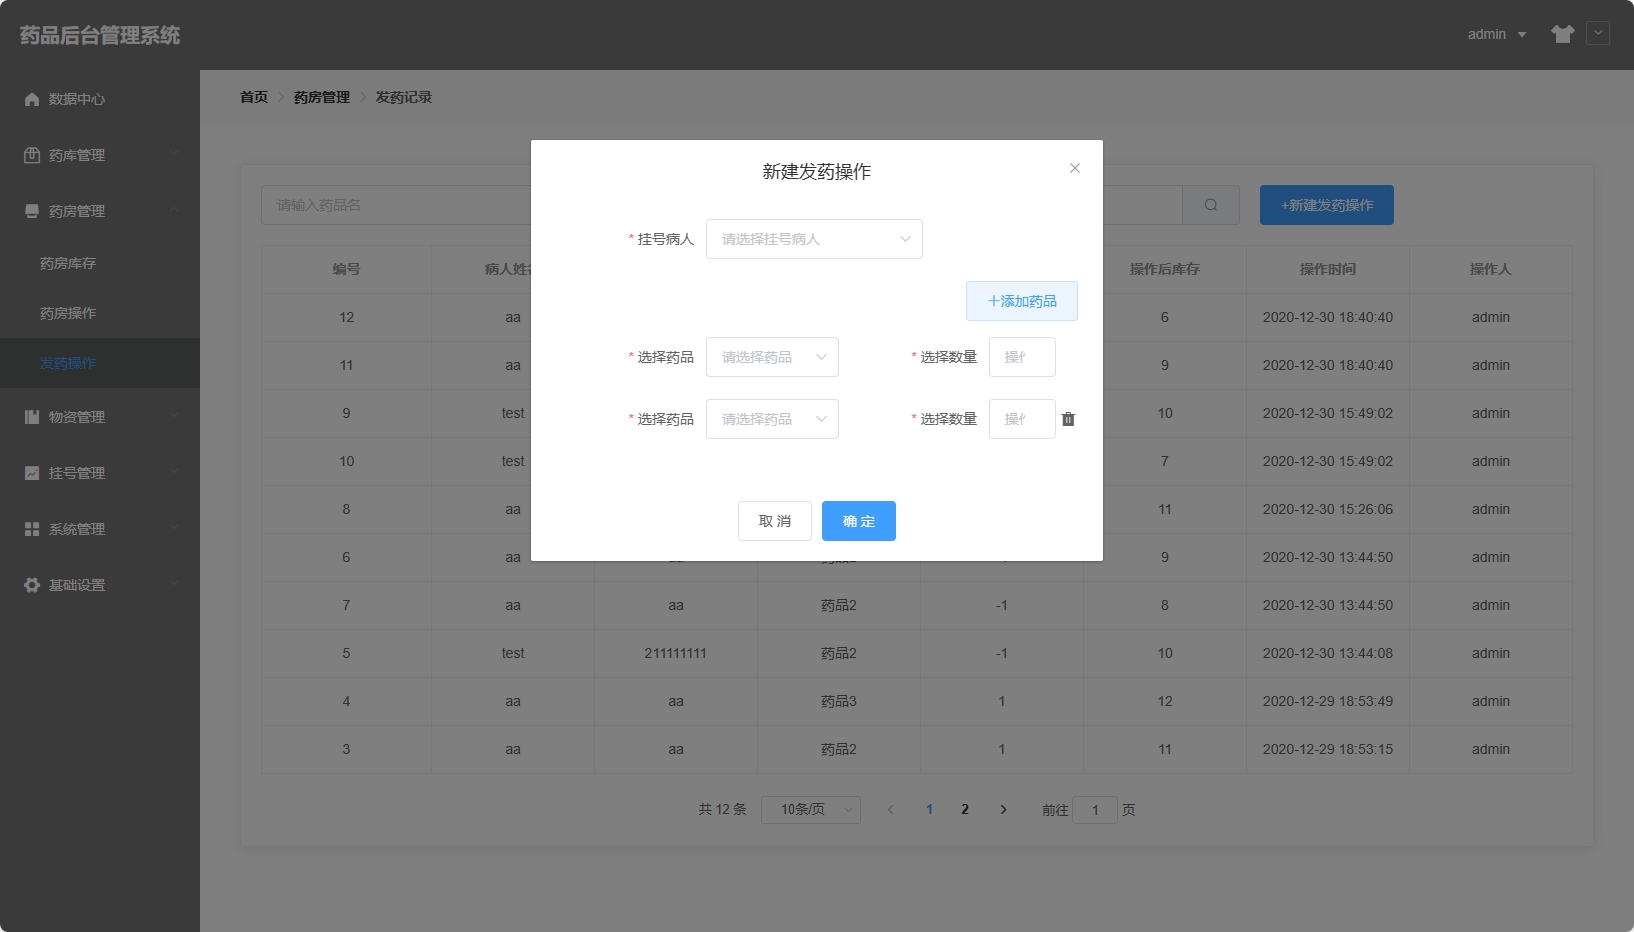This screenshot has height=932, width=1634.
Task: Go to next page arrow
Action: [x=1003, y=810]
